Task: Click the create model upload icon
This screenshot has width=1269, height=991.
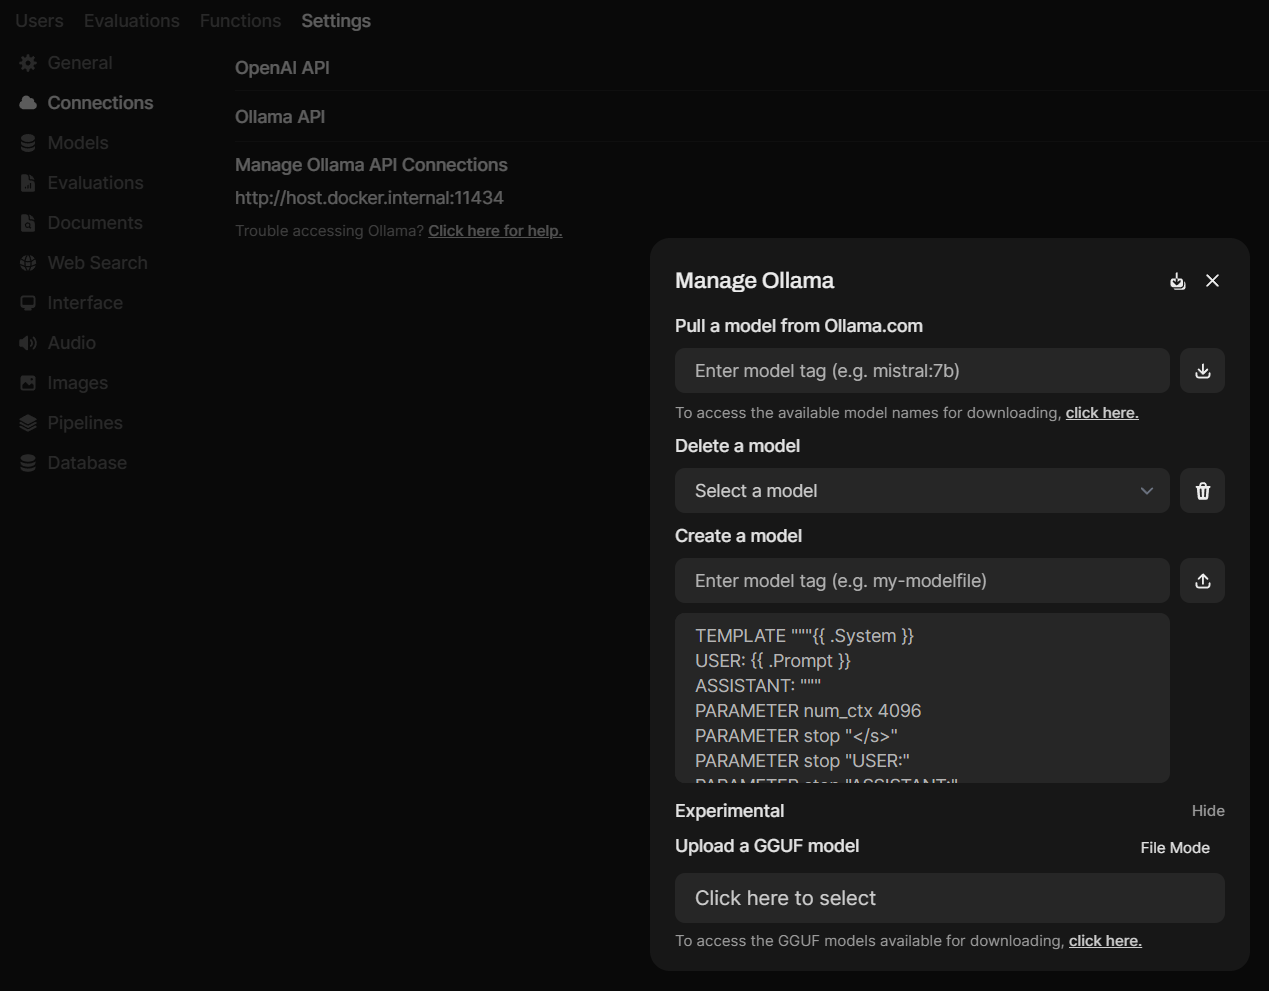Action: (1202, 581)
